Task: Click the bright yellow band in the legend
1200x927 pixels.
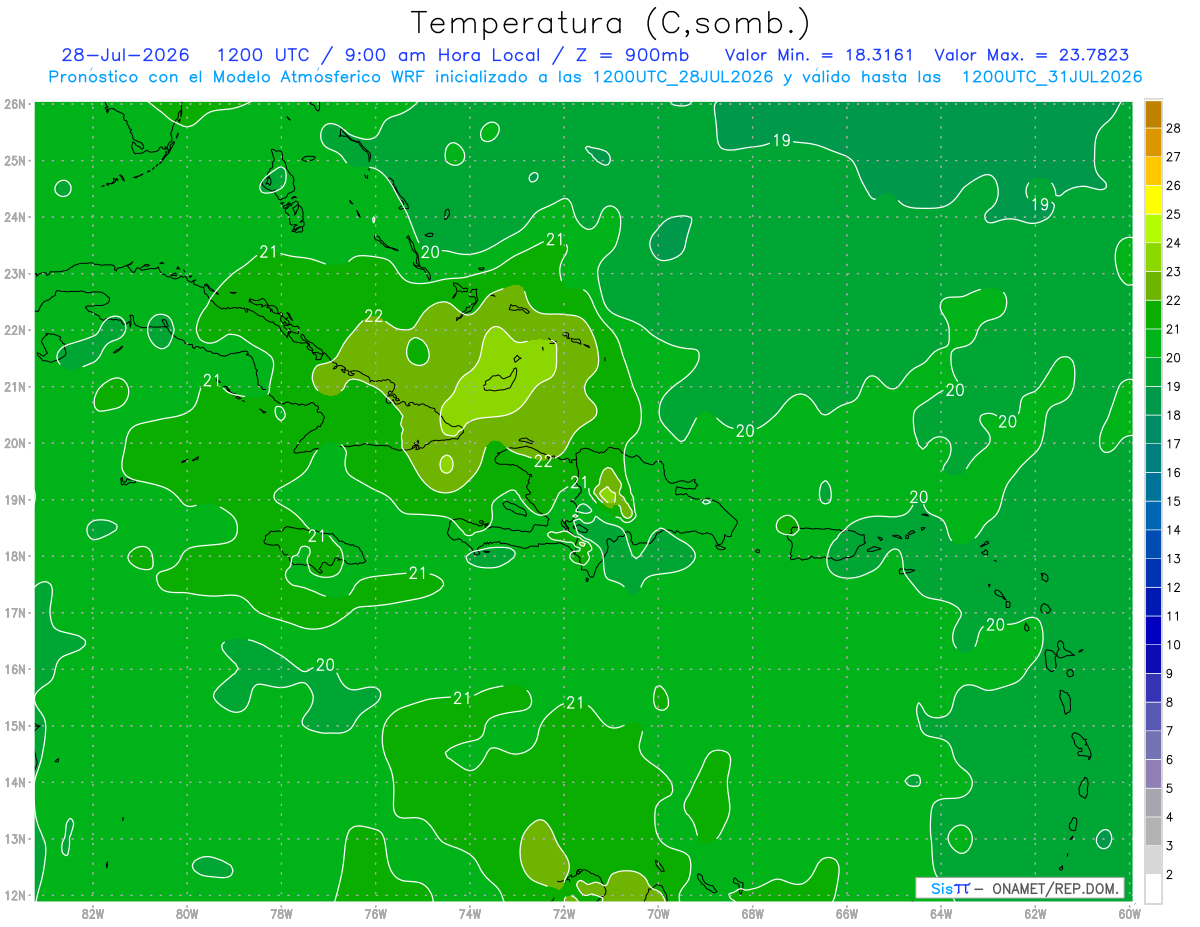Action: [x=1153, y=201]
